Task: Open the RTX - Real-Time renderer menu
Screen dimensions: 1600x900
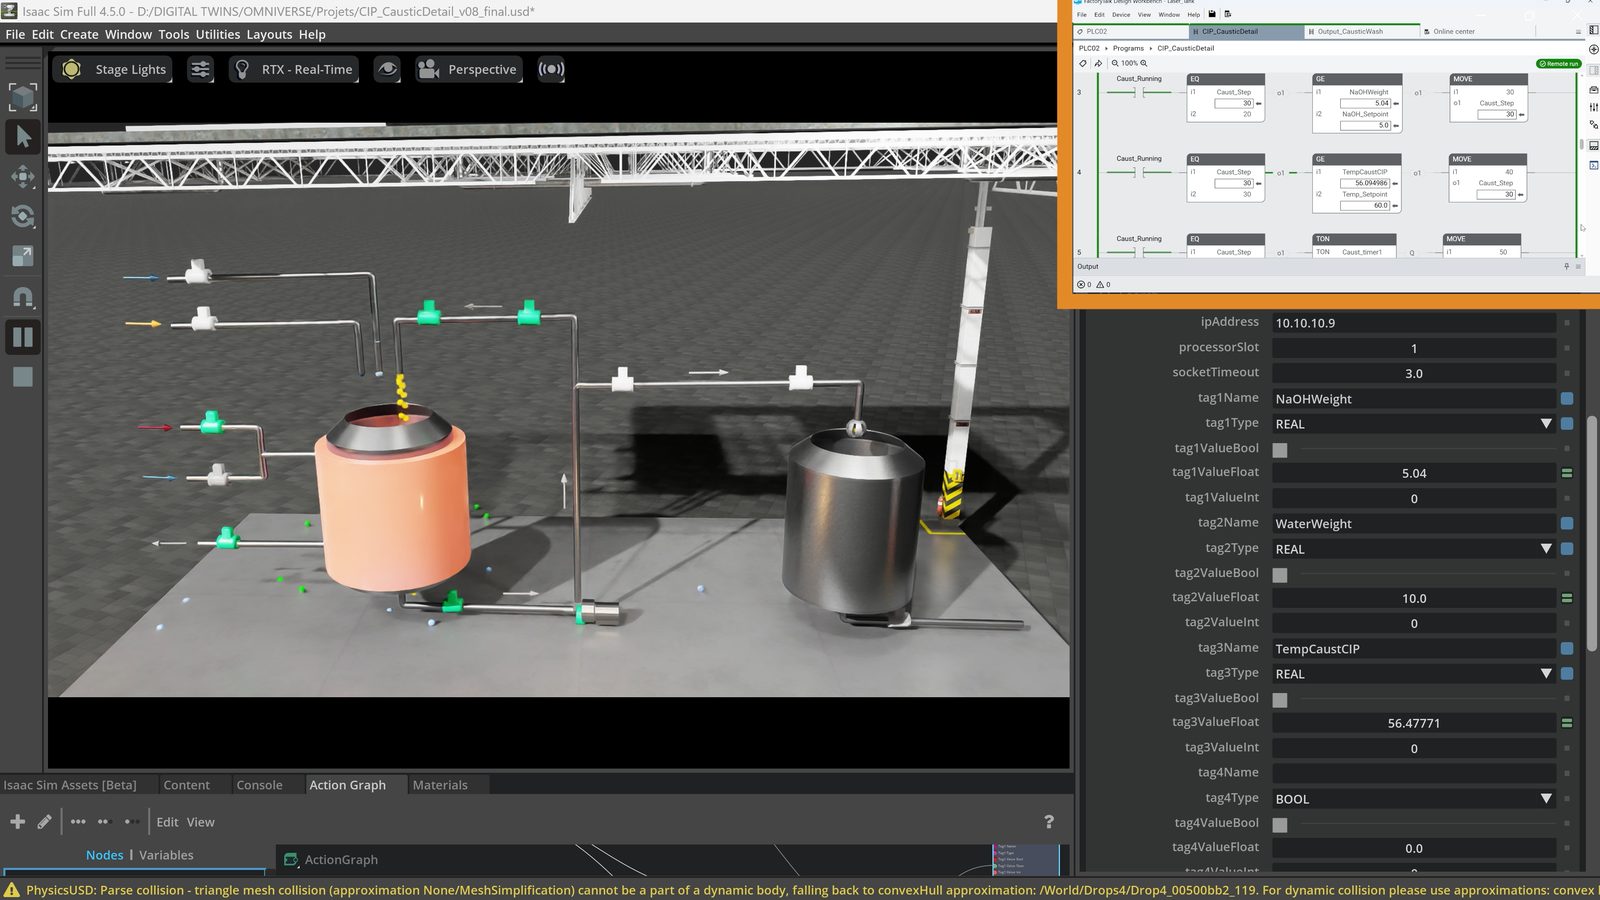Action: pos(294,69)
